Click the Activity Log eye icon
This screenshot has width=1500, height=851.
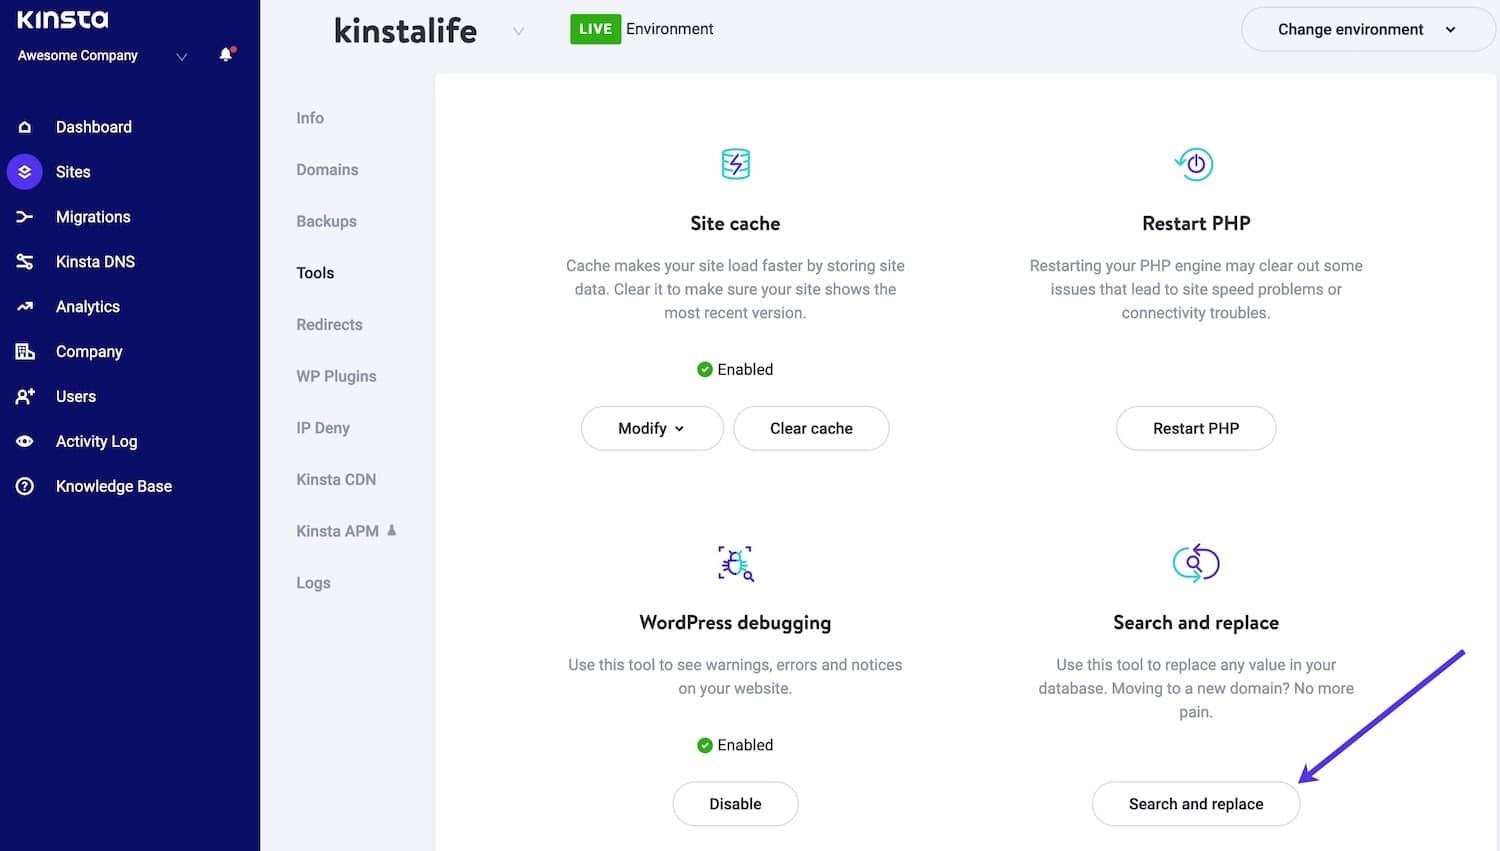click(x=25, y=441)
